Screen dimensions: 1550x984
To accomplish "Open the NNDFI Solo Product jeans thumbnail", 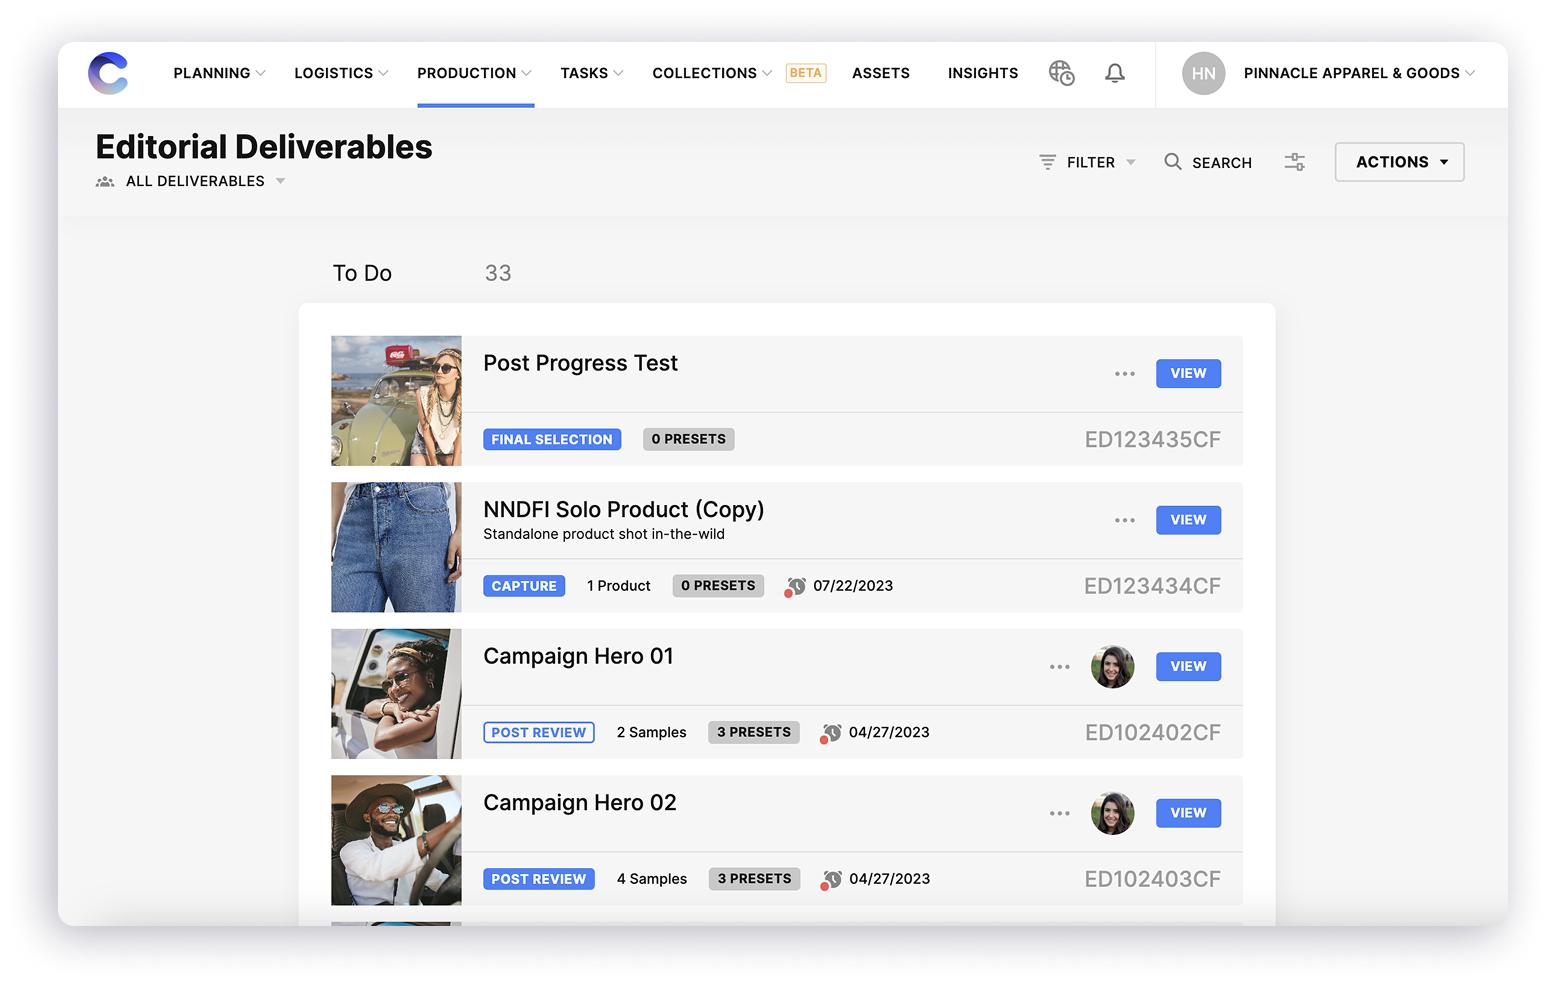I will click(396, 547).
